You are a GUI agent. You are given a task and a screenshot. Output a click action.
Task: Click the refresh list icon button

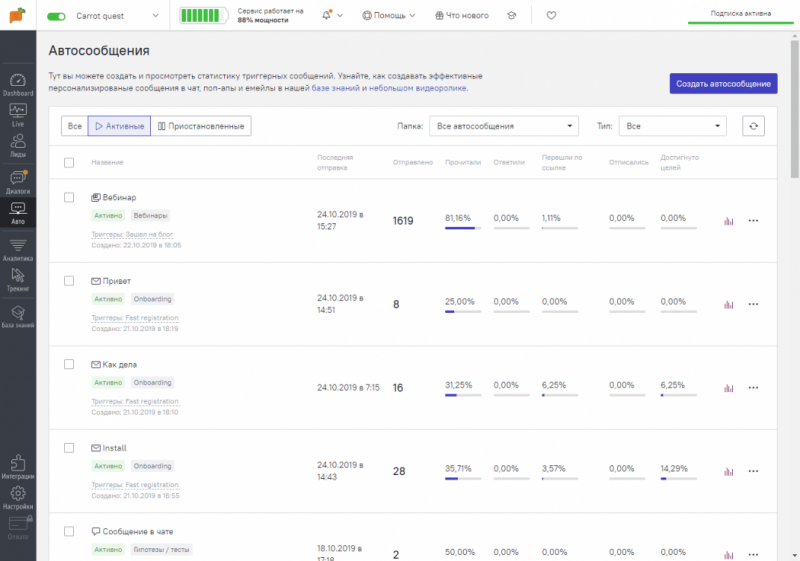tap(754, 126)
